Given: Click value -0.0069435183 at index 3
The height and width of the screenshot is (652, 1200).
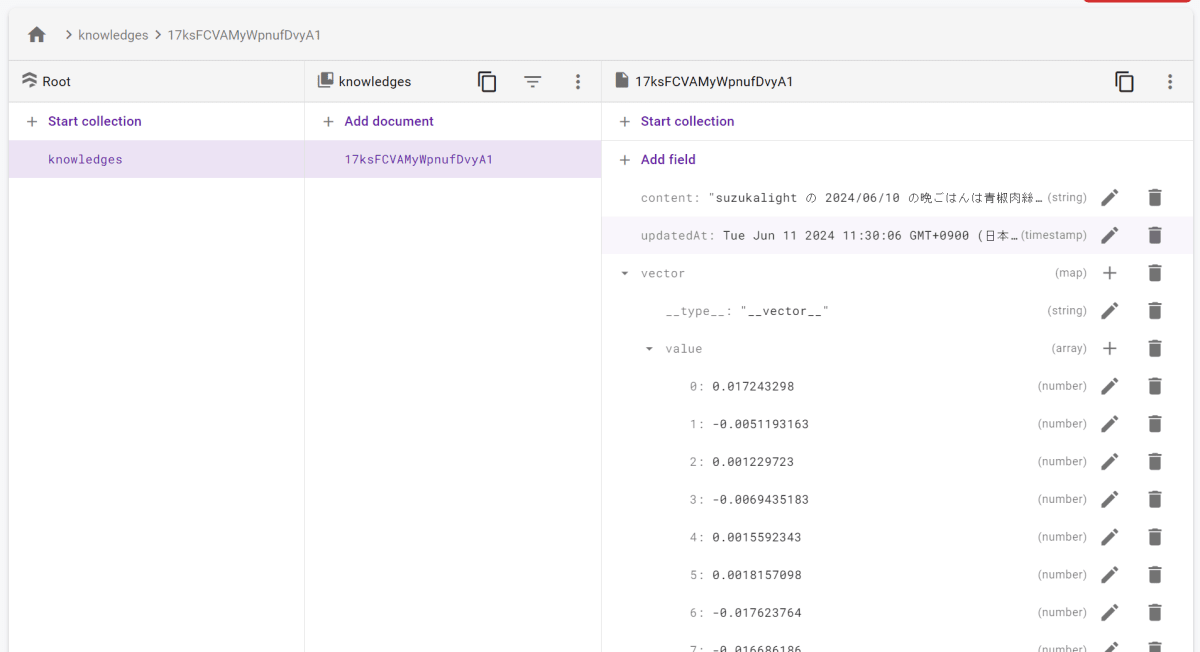Looking at the screenshot, I should coord(761,499).
